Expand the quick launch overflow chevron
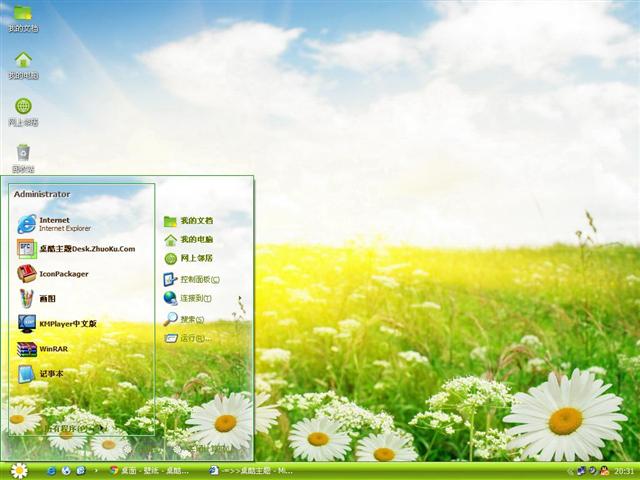Screen dimensions: 640x480 (x=96, y=471)
